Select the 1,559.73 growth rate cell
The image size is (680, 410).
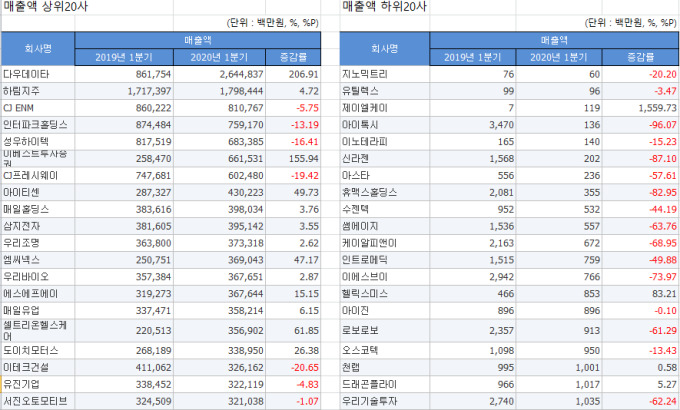(x=641, y=108)
